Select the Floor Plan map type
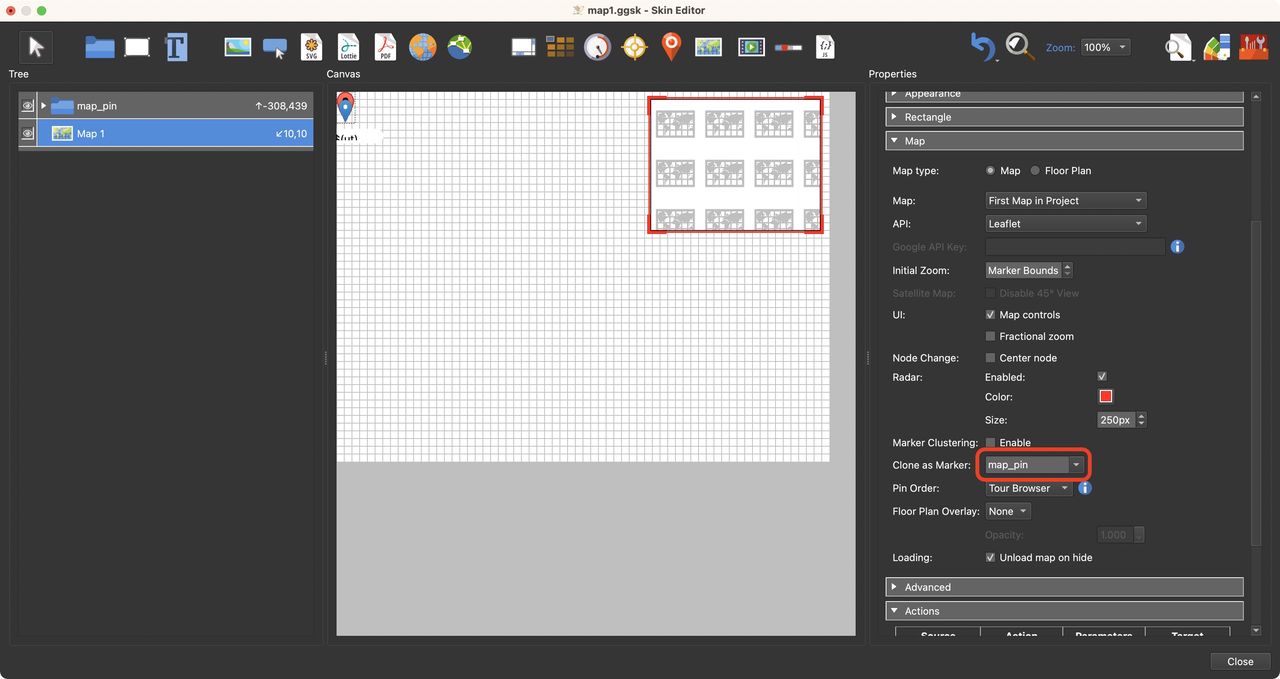1280x679 pixels. [x=1035, y=170]
